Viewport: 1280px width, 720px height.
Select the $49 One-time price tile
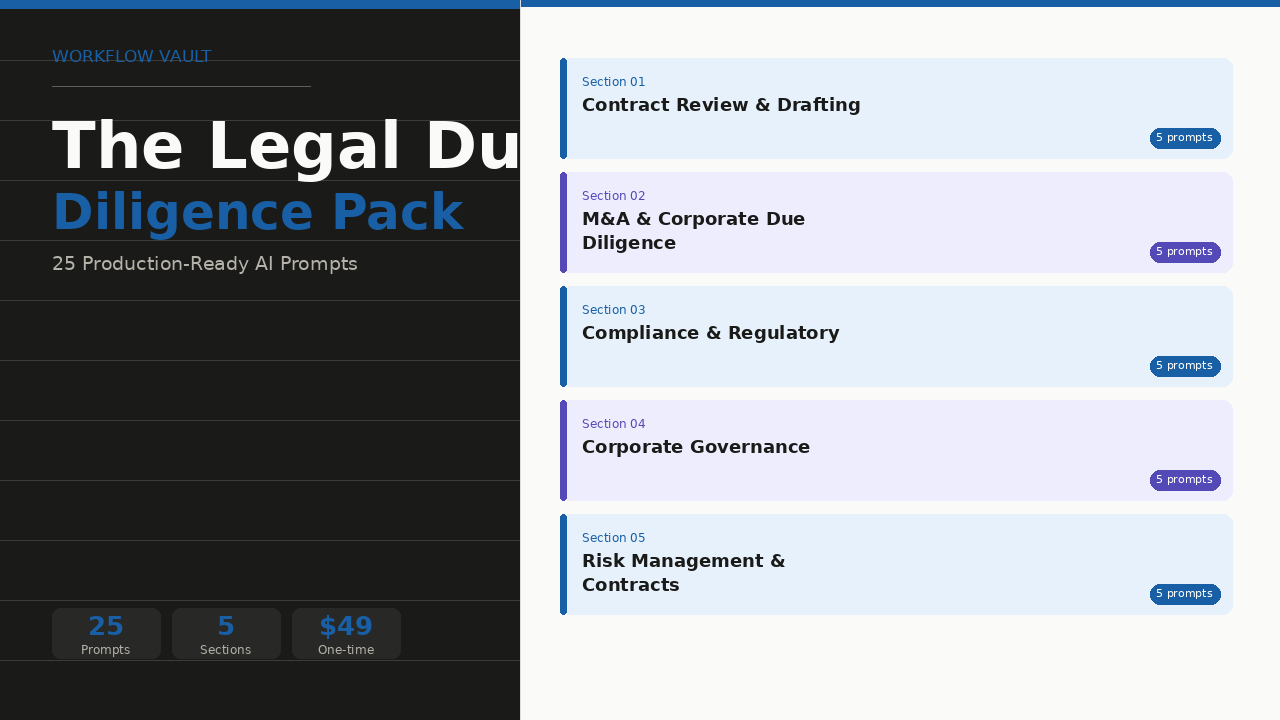pyautogui.click(x=346, y=634)
